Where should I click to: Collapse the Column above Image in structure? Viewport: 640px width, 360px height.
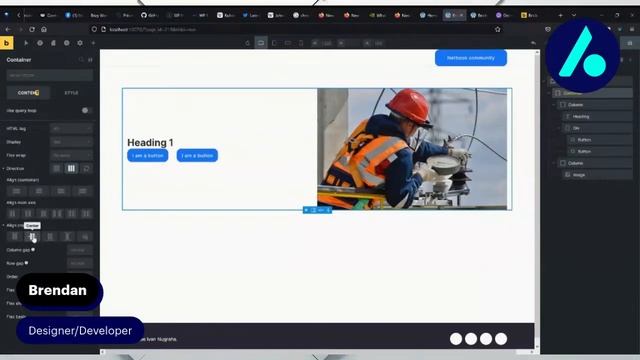pyautogui.click(x=554, y=163)
